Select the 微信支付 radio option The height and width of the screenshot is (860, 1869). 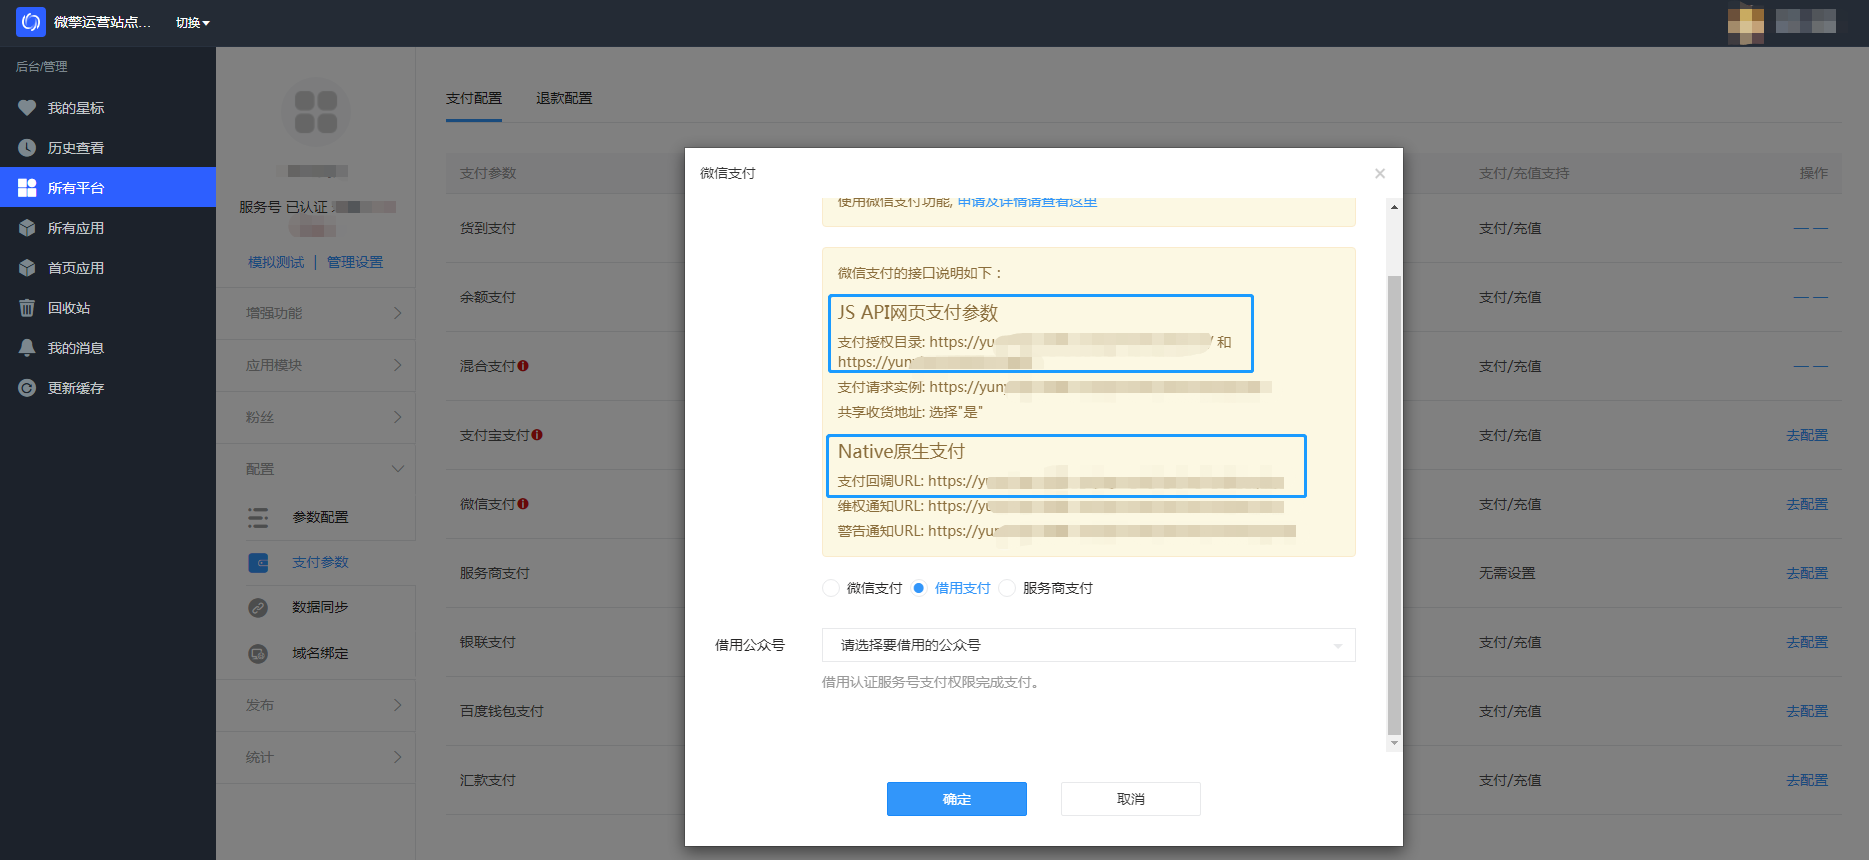click(x=831, y=588)
